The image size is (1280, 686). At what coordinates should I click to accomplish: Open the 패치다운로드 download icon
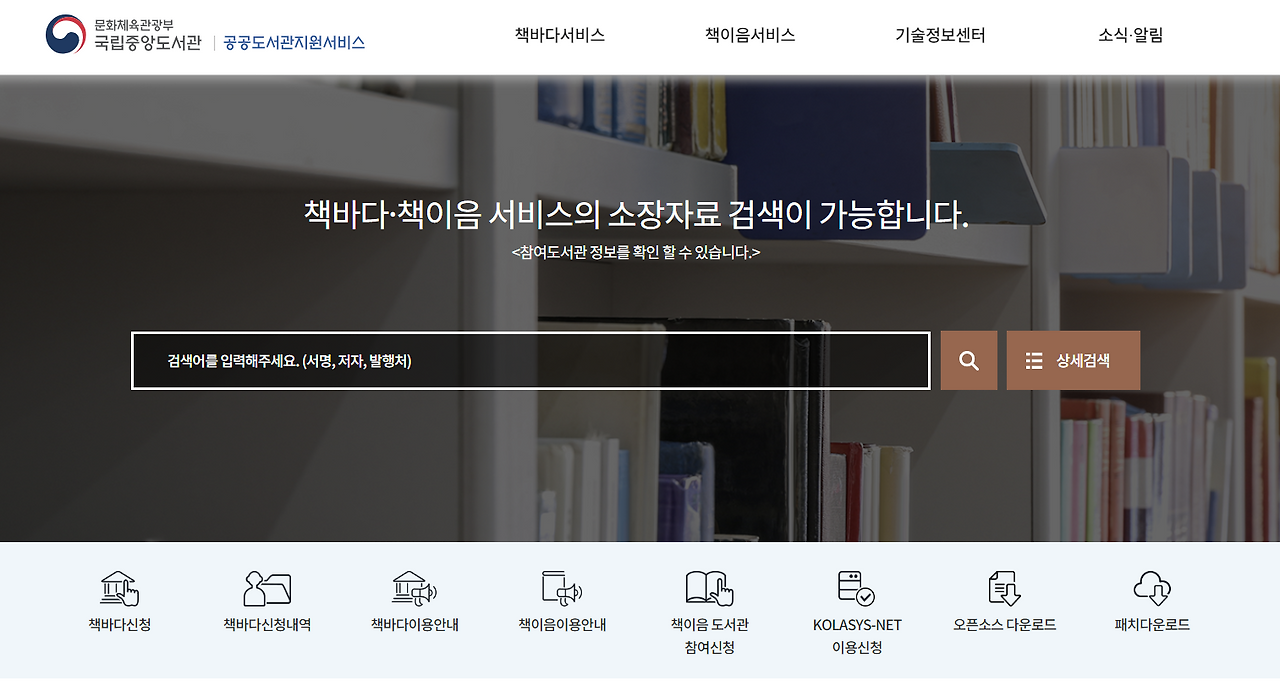pyautogui.click(x=1152, y=588)
